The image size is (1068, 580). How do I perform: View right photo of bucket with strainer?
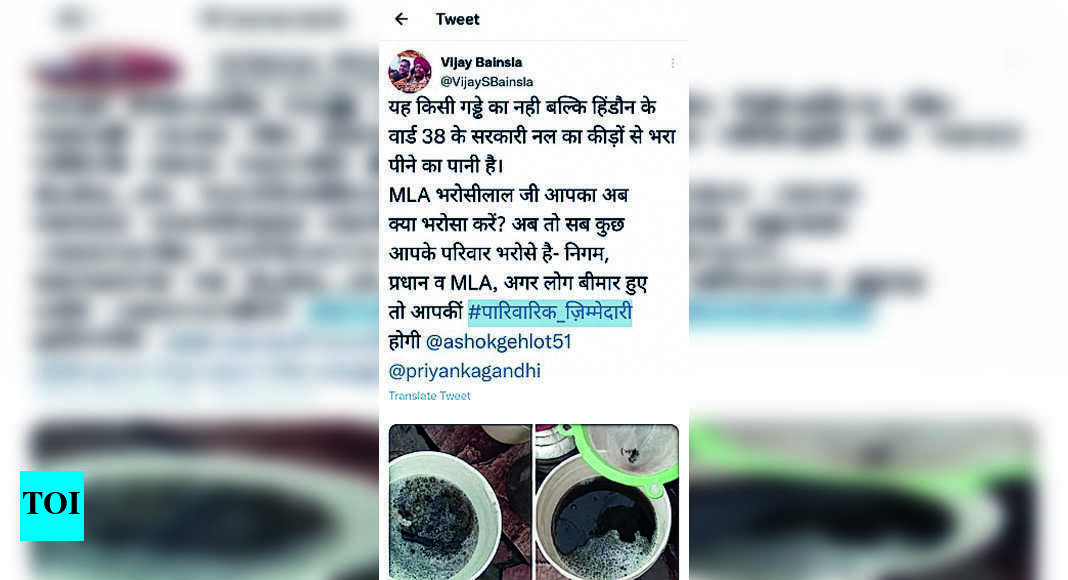pos(607,502)
